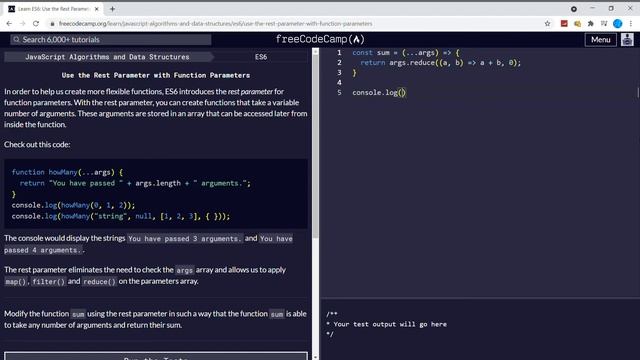The image size is (640, 360).
Task: Click the circular media control icon in title bar
Action: click(574, 9)
